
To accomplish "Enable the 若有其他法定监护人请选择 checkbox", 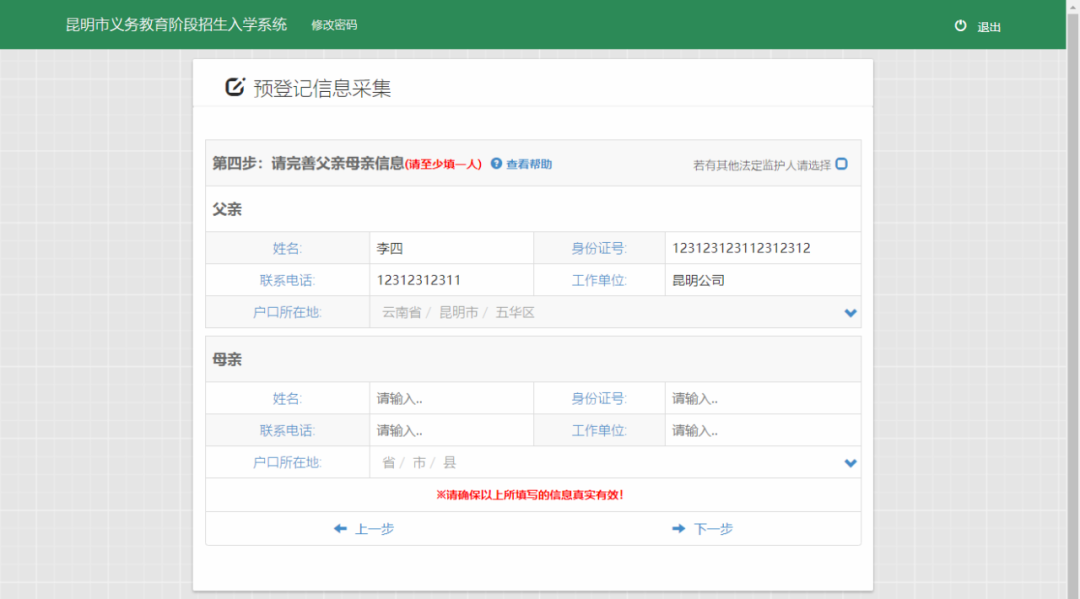I will (x=840, y=163).
